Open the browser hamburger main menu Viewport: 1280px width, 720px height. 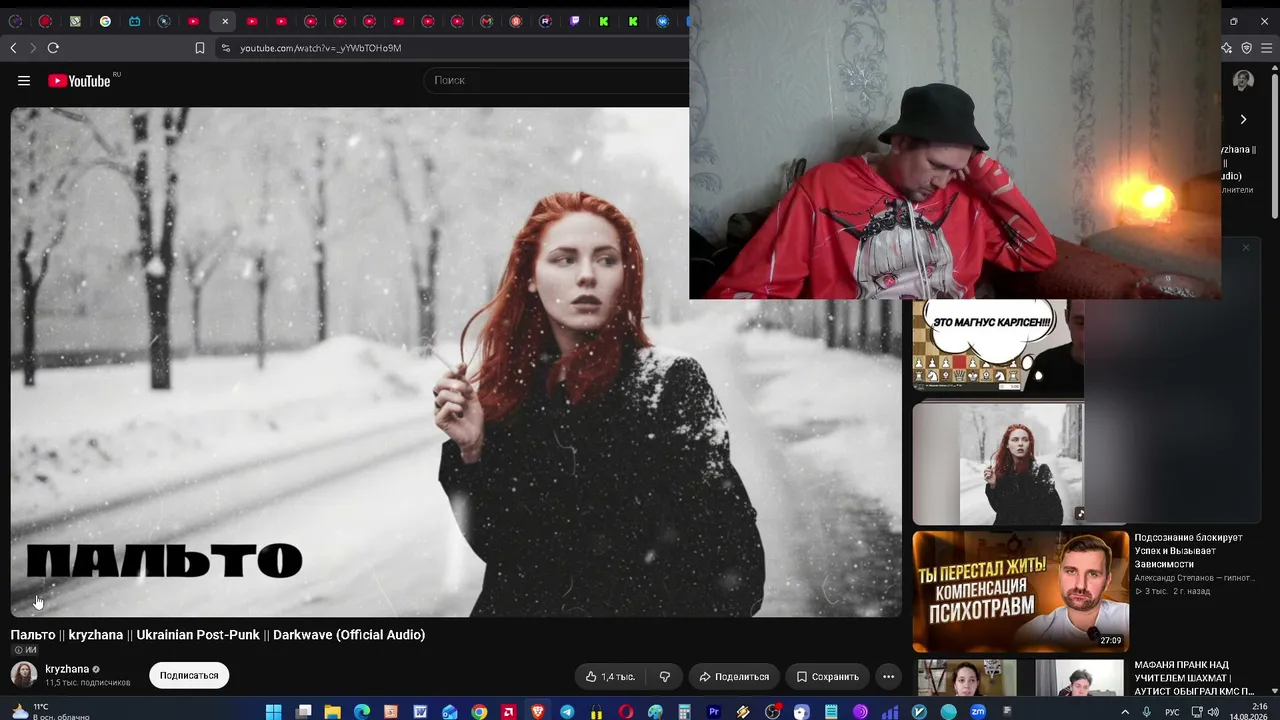pos(1266,48)
